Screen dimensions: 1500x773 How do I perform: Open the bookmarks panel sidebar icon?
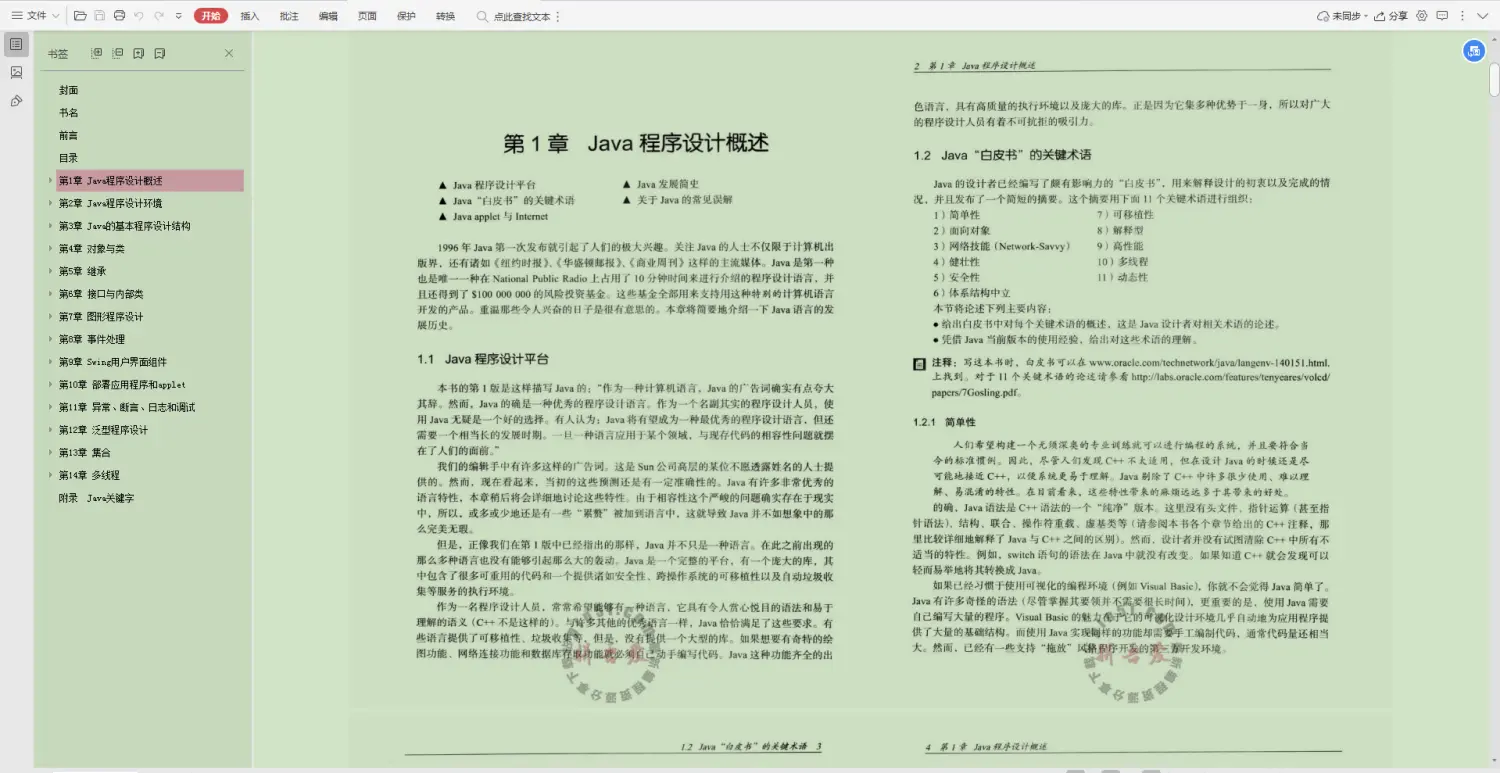[x=16, y=44]
